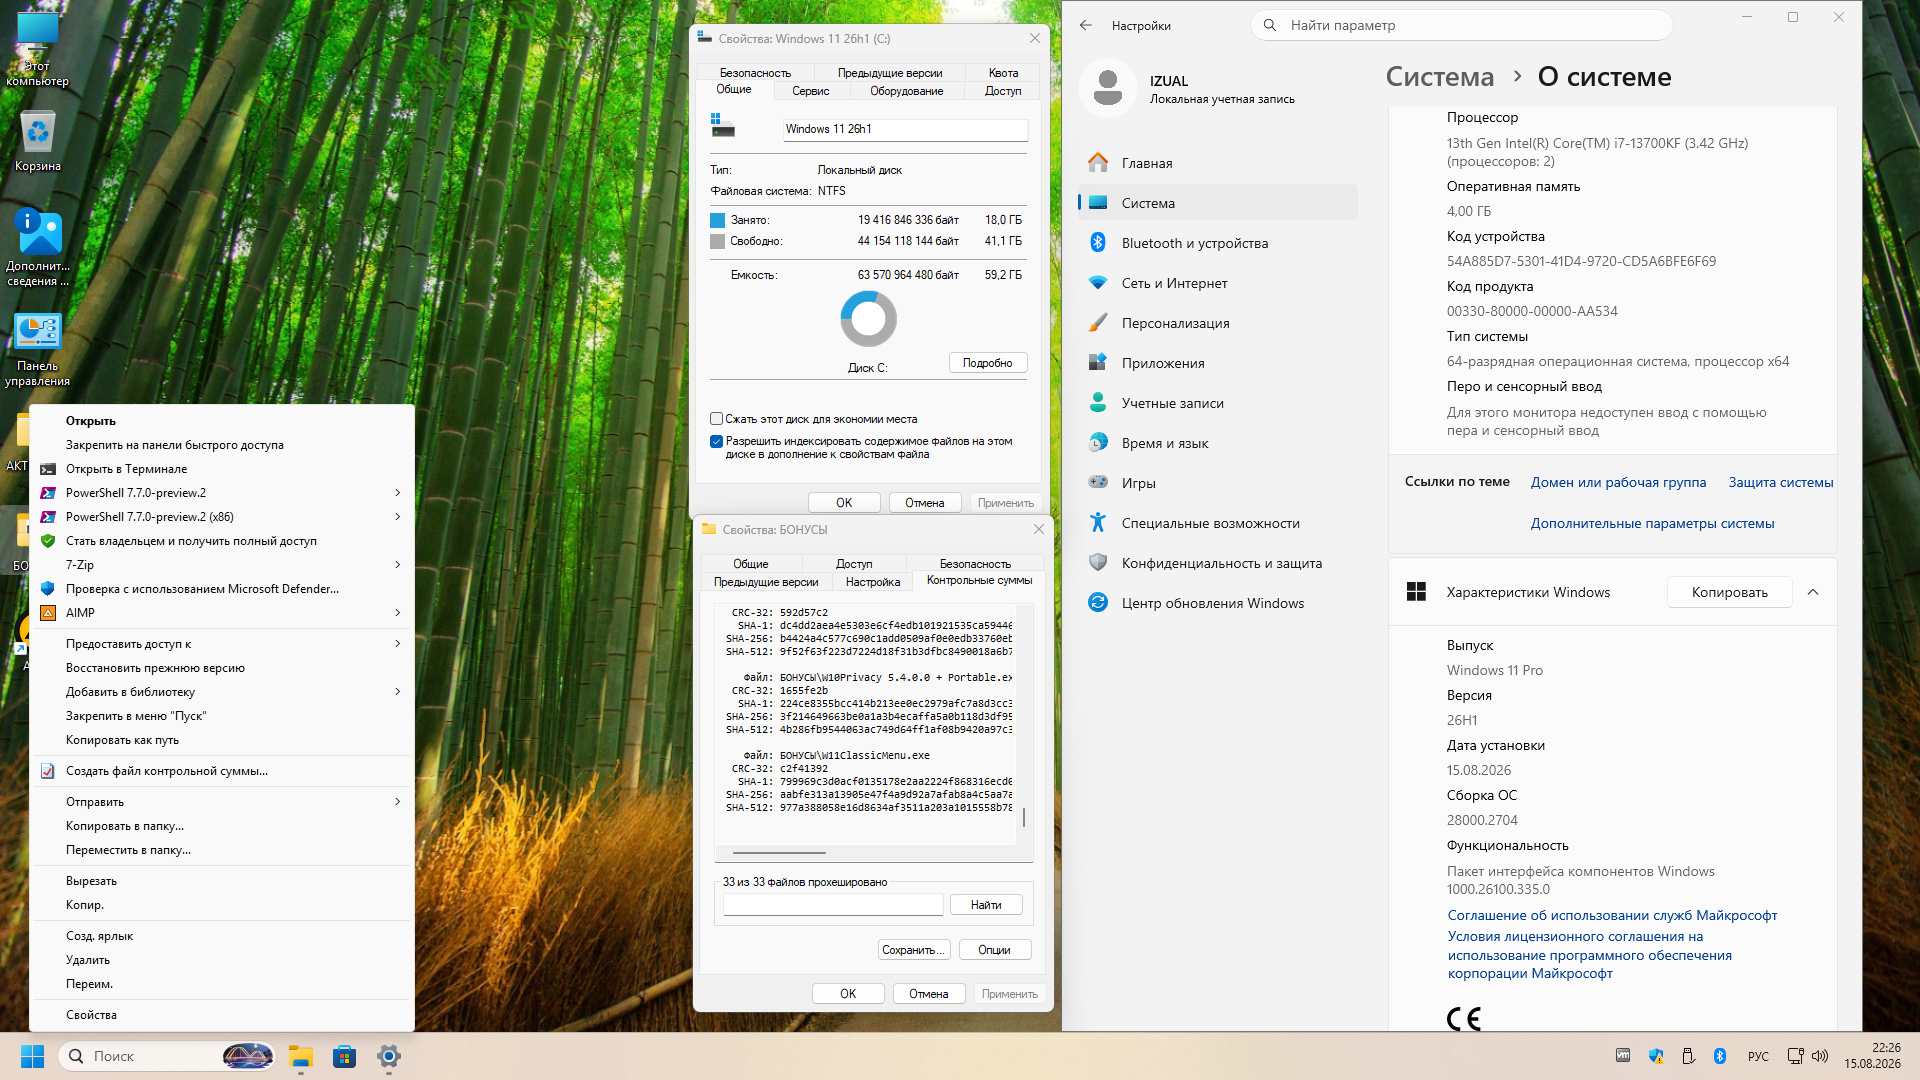Collapse the Характеристики Windows section chevron
Viewport: 1920px width, 1080px height.
1813,592
